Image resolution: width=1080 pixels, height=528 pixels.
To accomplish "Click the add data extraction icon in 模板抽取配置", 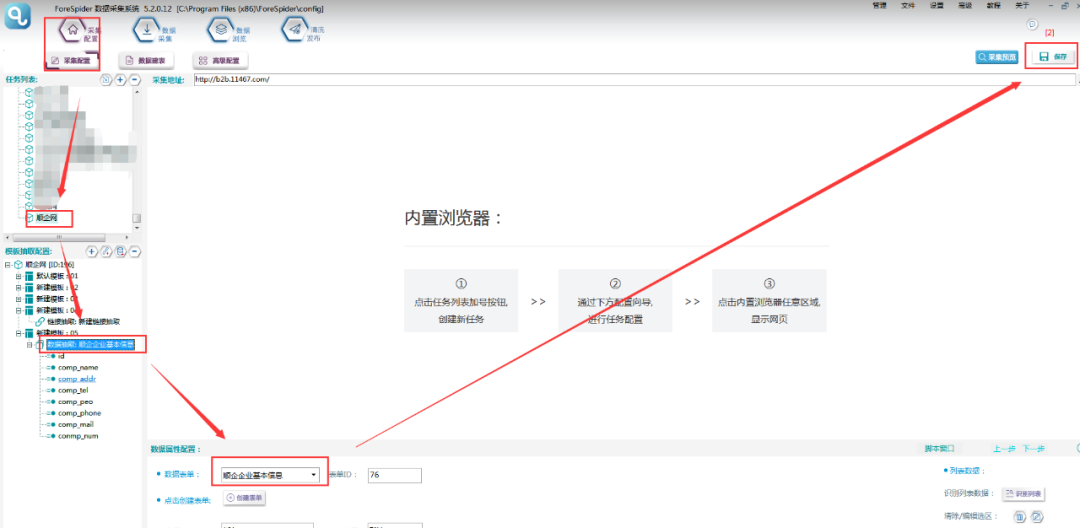I will 121,251.
